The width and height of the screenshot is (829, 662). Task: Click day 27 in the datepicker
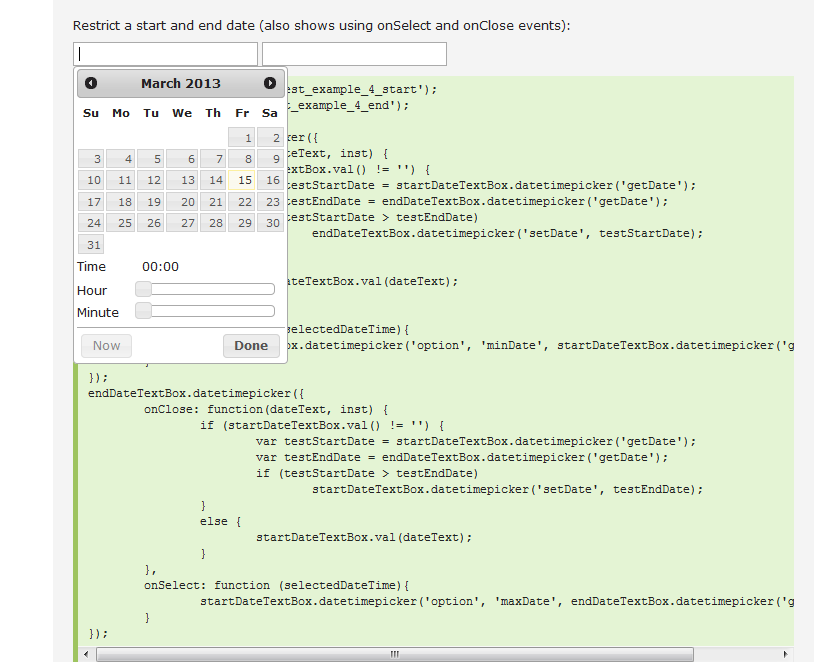tap(182, 223)
